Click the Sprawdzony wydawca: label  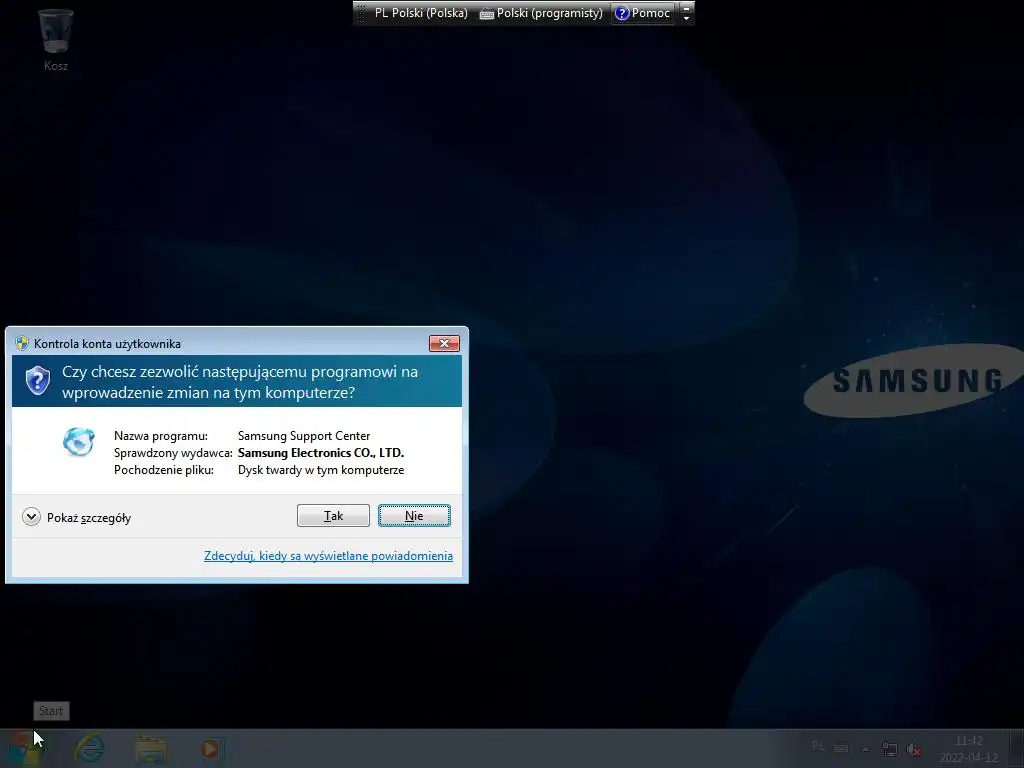point(173,453)
